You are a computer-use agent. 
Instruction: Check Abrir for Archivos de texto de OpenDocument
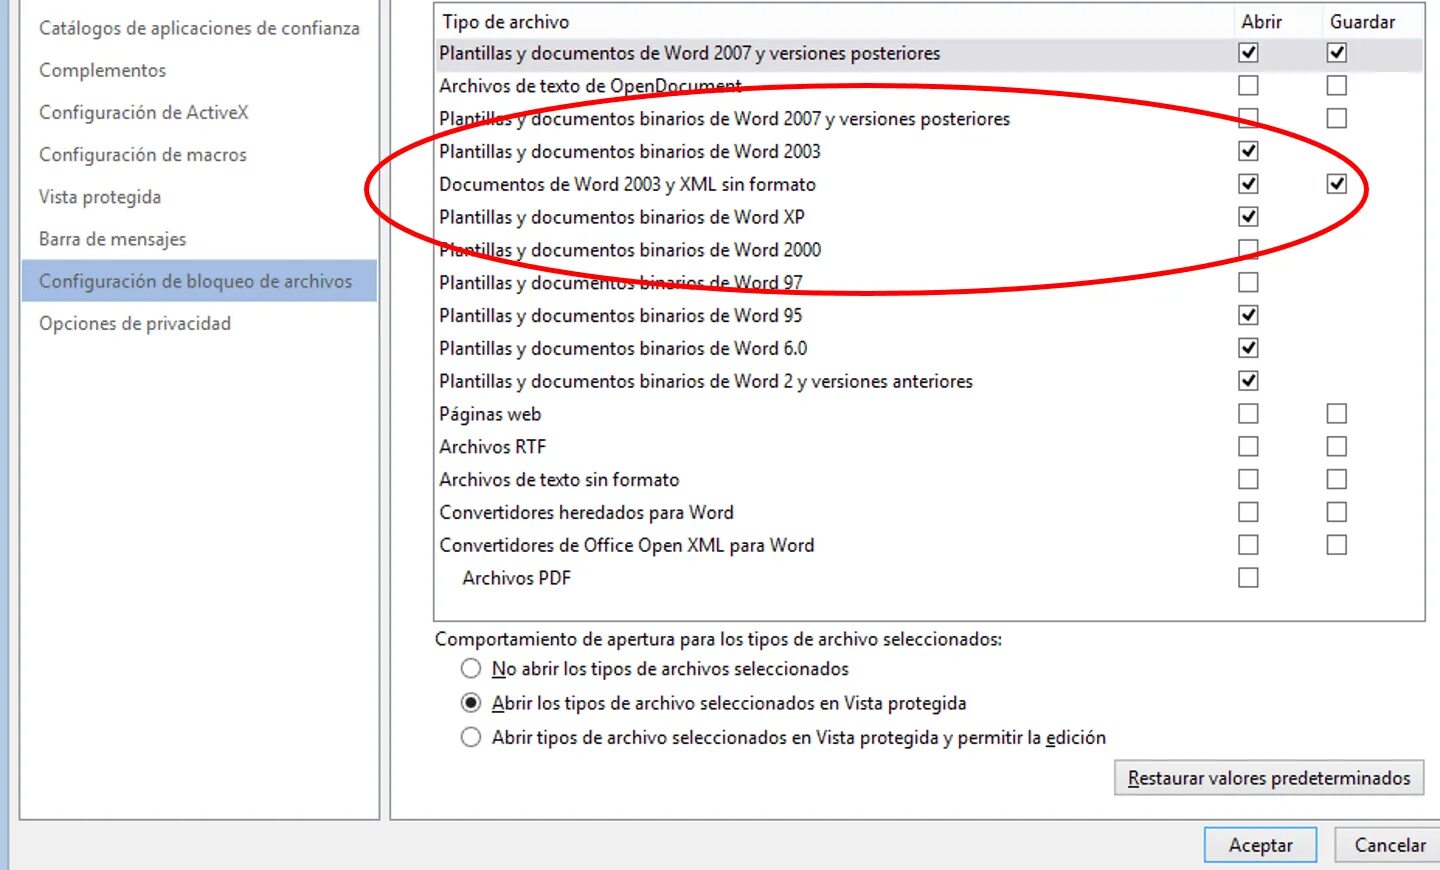1248,86
